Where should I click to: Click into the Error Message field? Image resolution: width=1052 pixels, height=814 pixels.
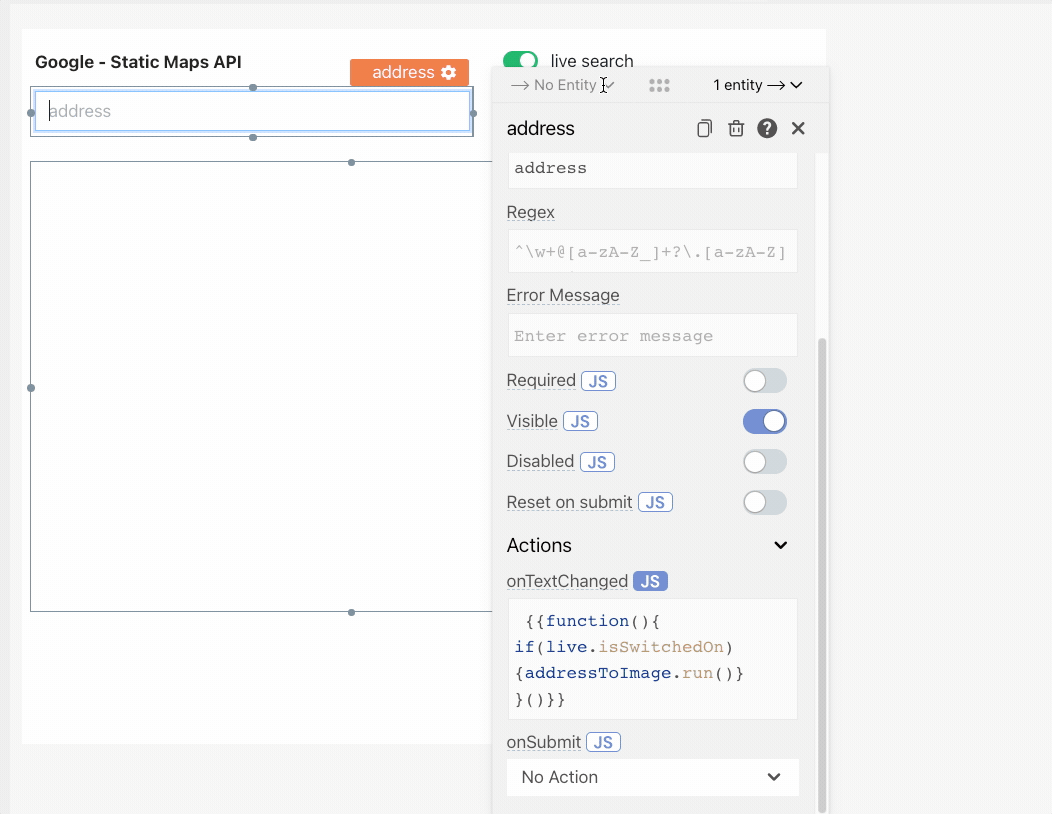click(x=652, y=336)
